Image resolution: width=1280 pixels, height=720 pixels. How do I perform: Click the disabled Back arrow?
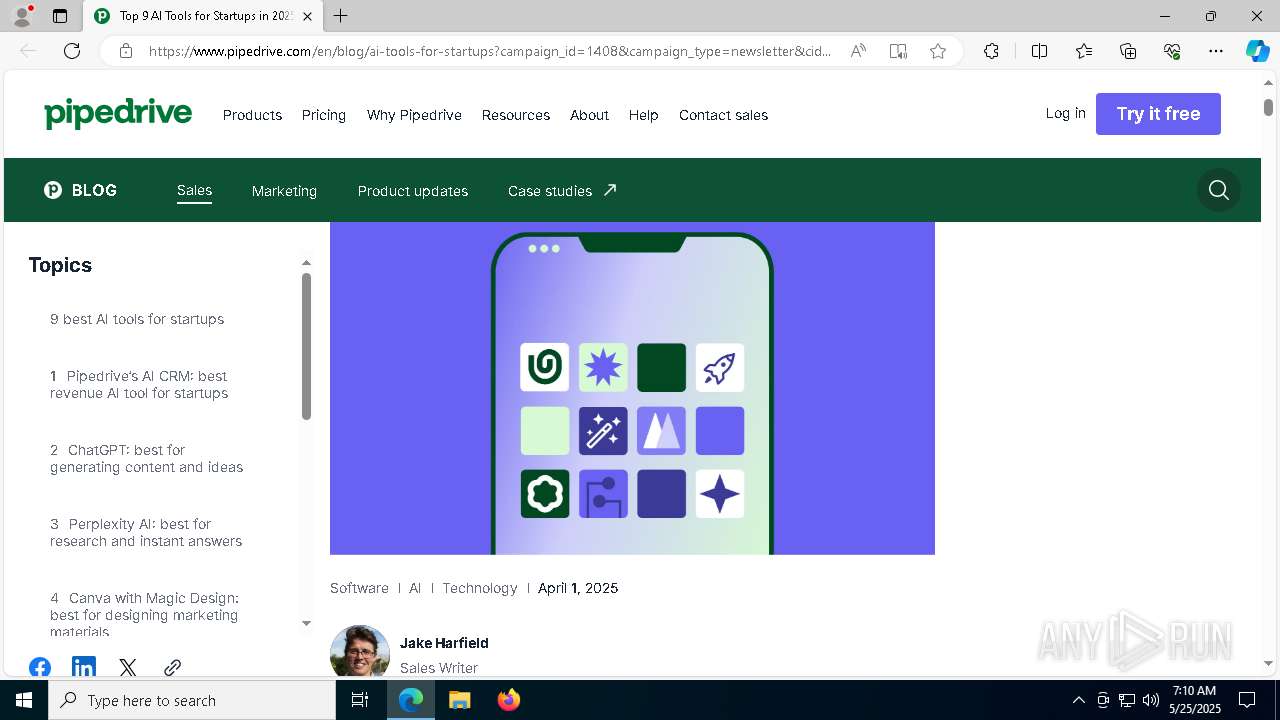point(28,51)
